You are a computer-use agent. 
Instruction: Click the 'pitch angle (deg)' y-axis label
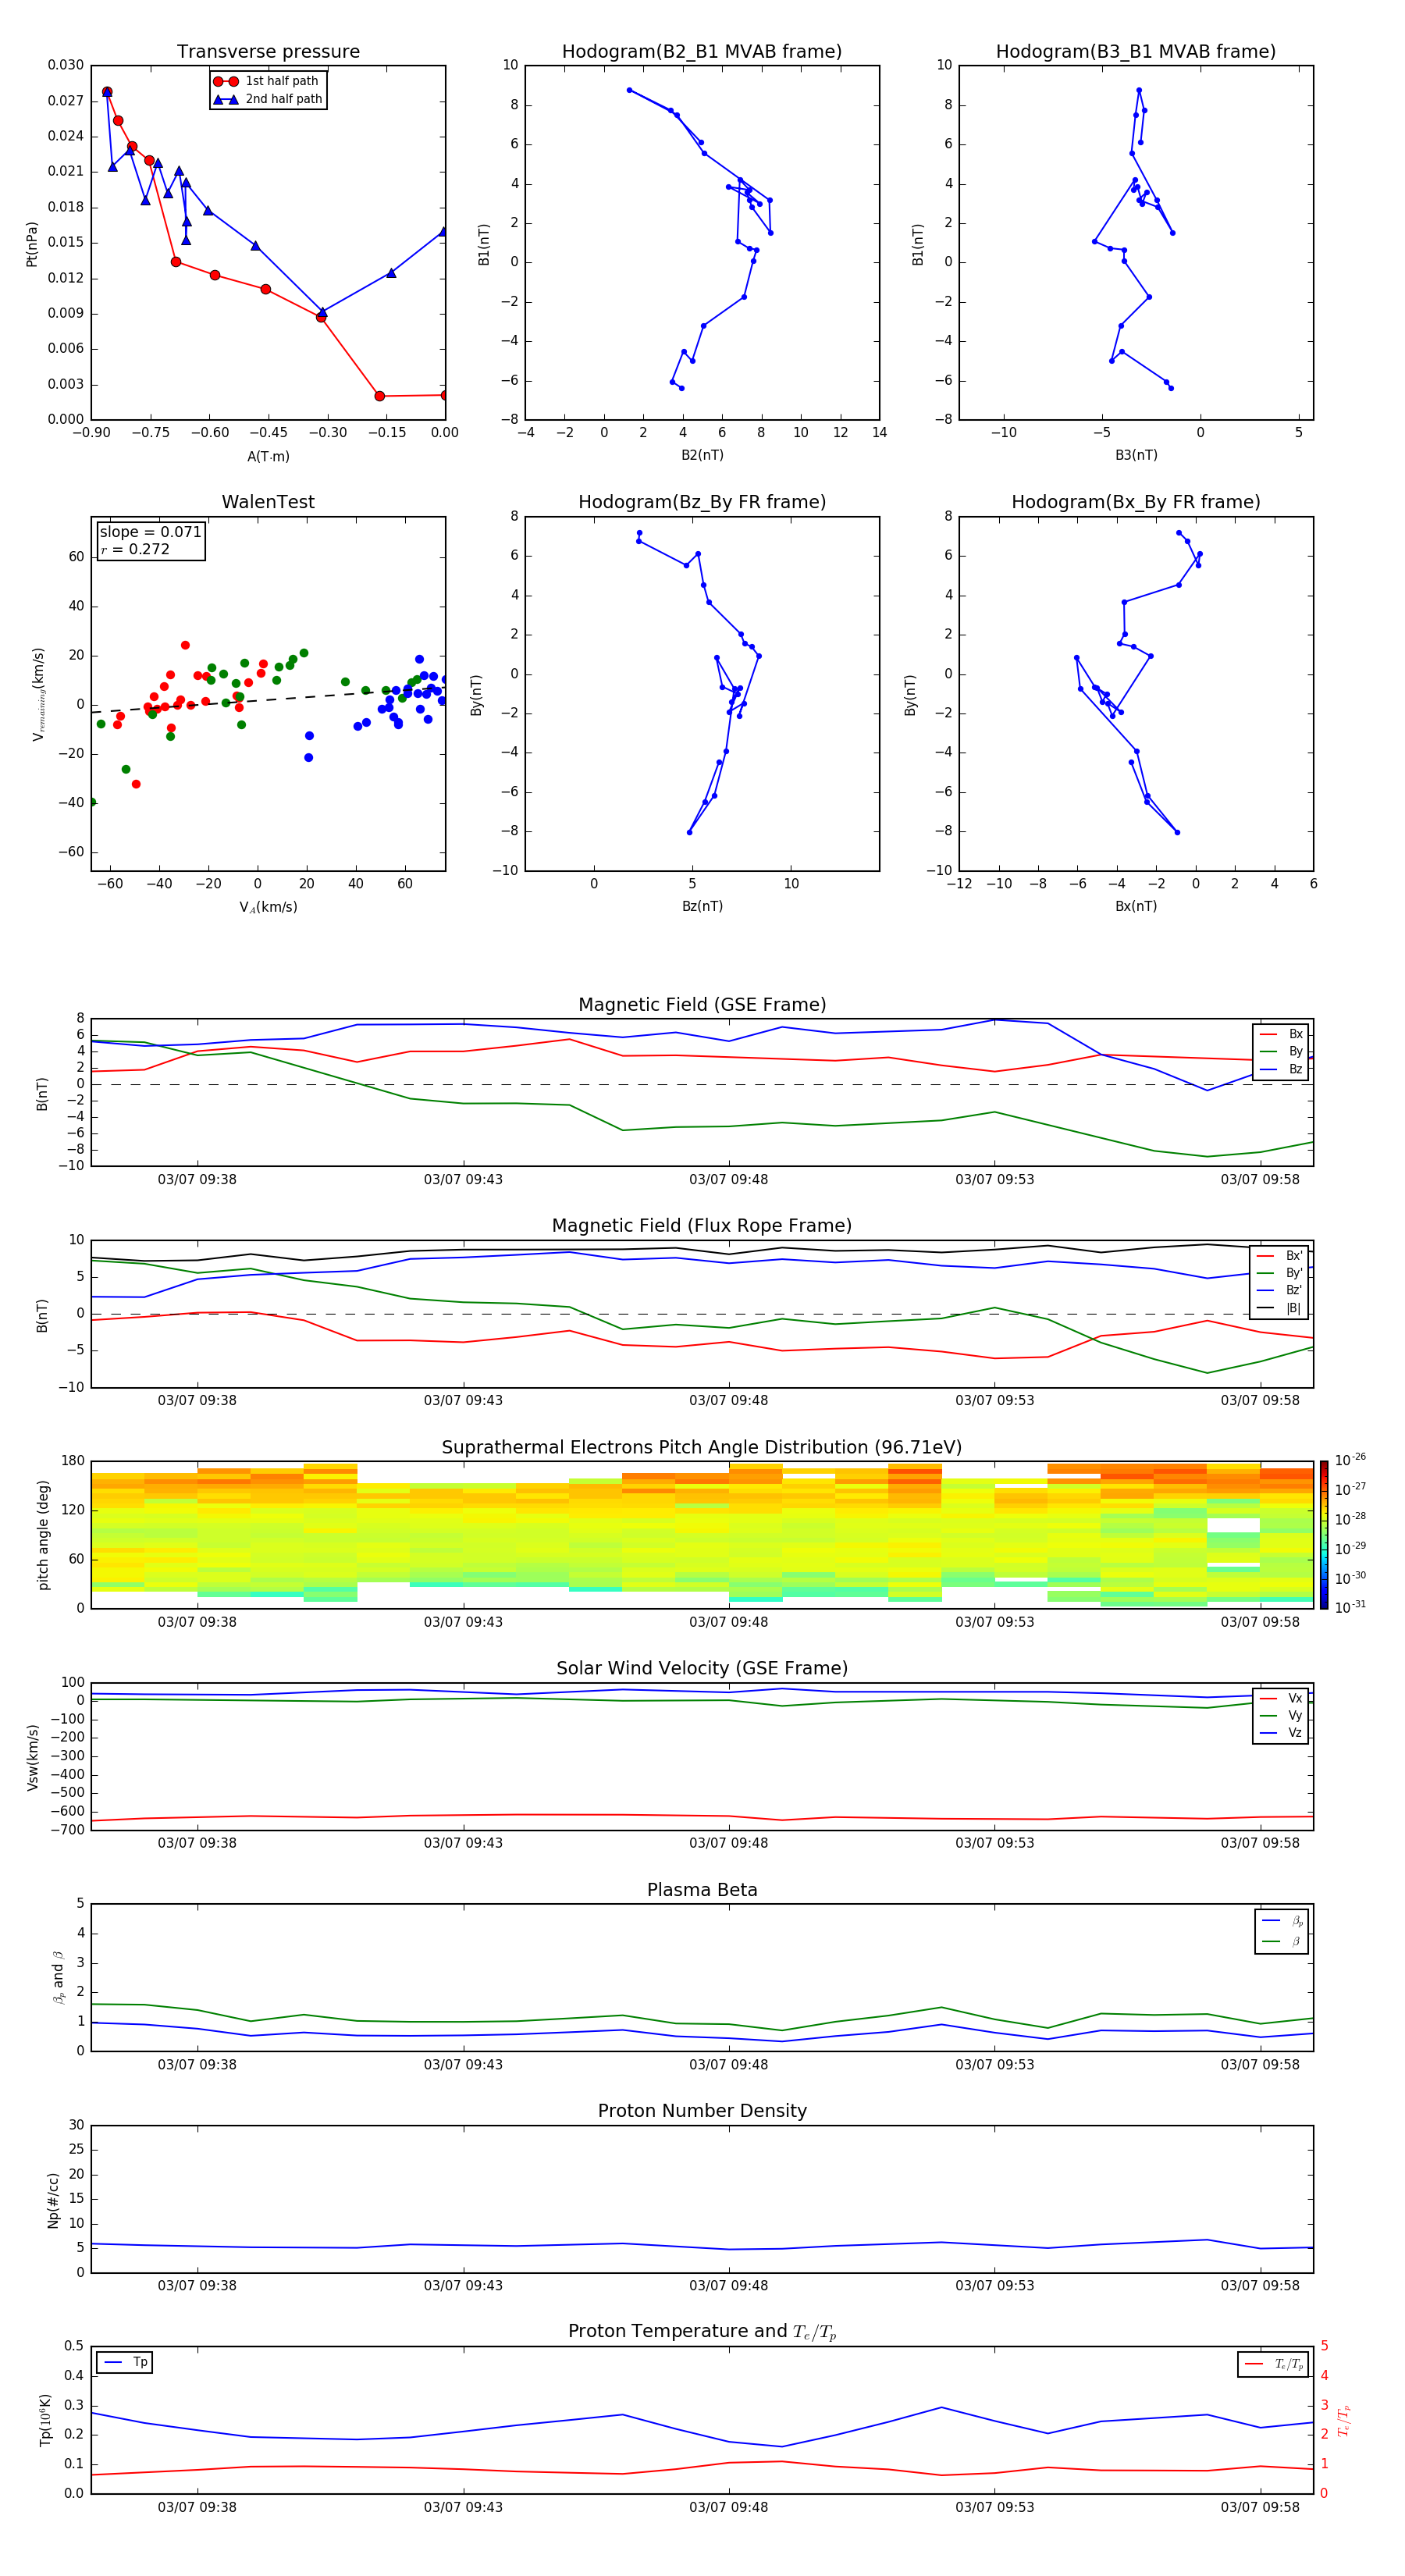pyautogui.click(x=43, y=1535)
